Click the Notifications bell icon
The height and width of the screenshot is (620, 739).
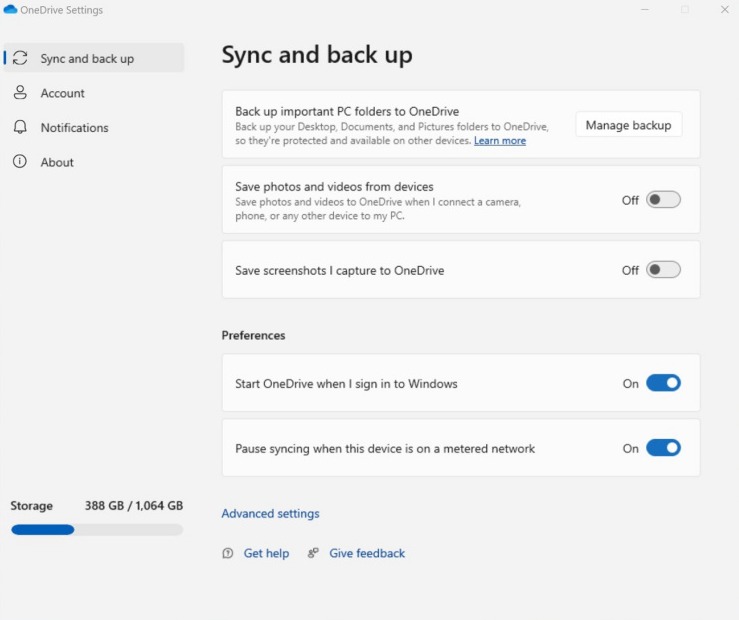point(20,127)
